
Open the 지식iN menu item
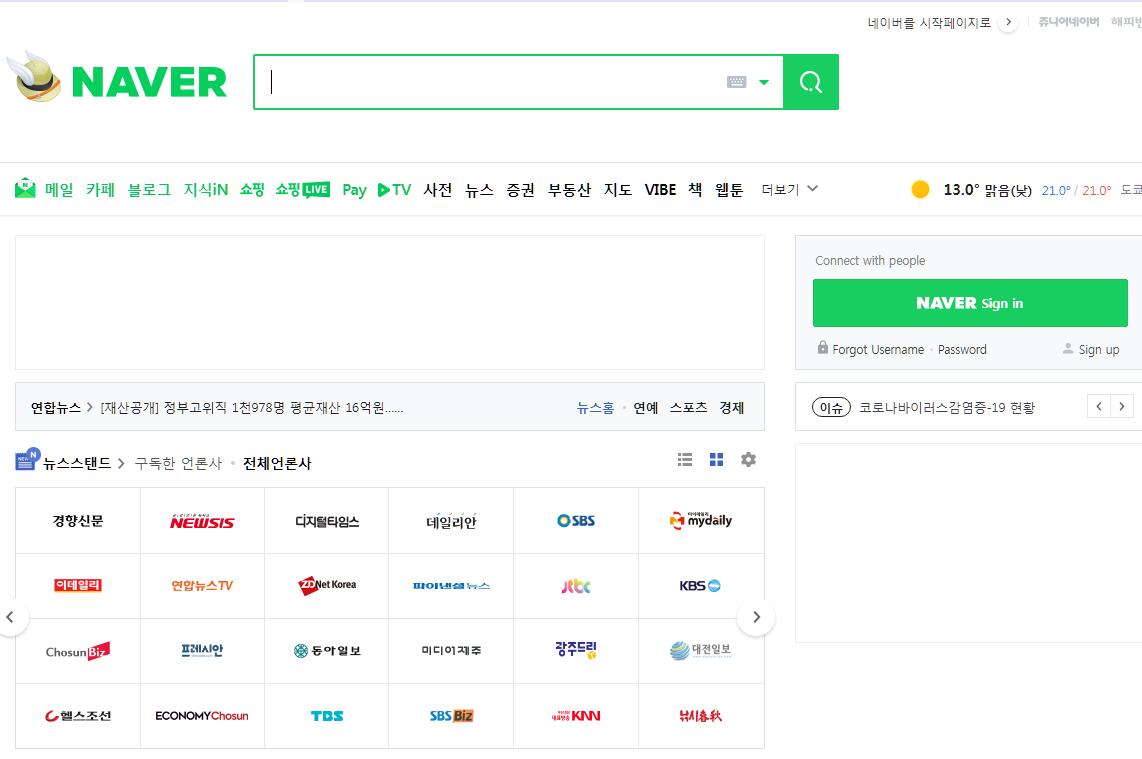point(205,190)
